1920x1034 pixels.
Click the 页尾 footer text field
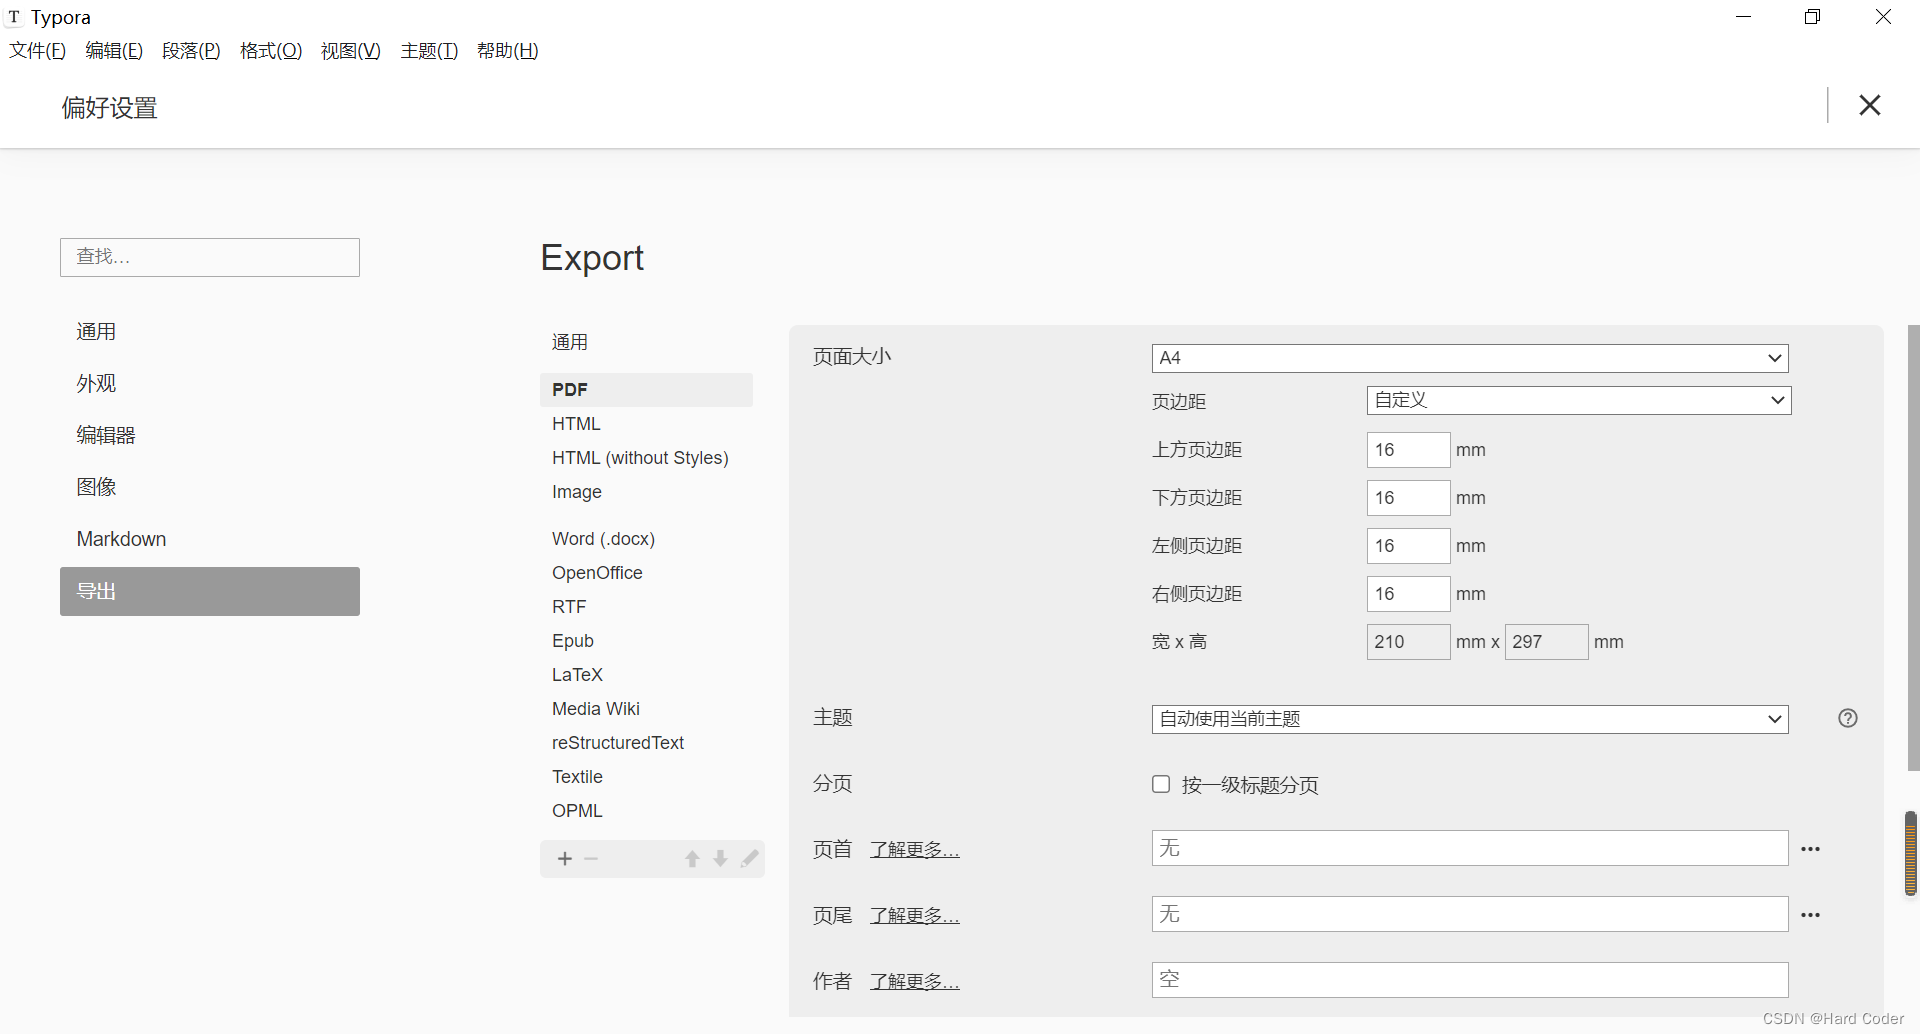tap(1470, 914)
